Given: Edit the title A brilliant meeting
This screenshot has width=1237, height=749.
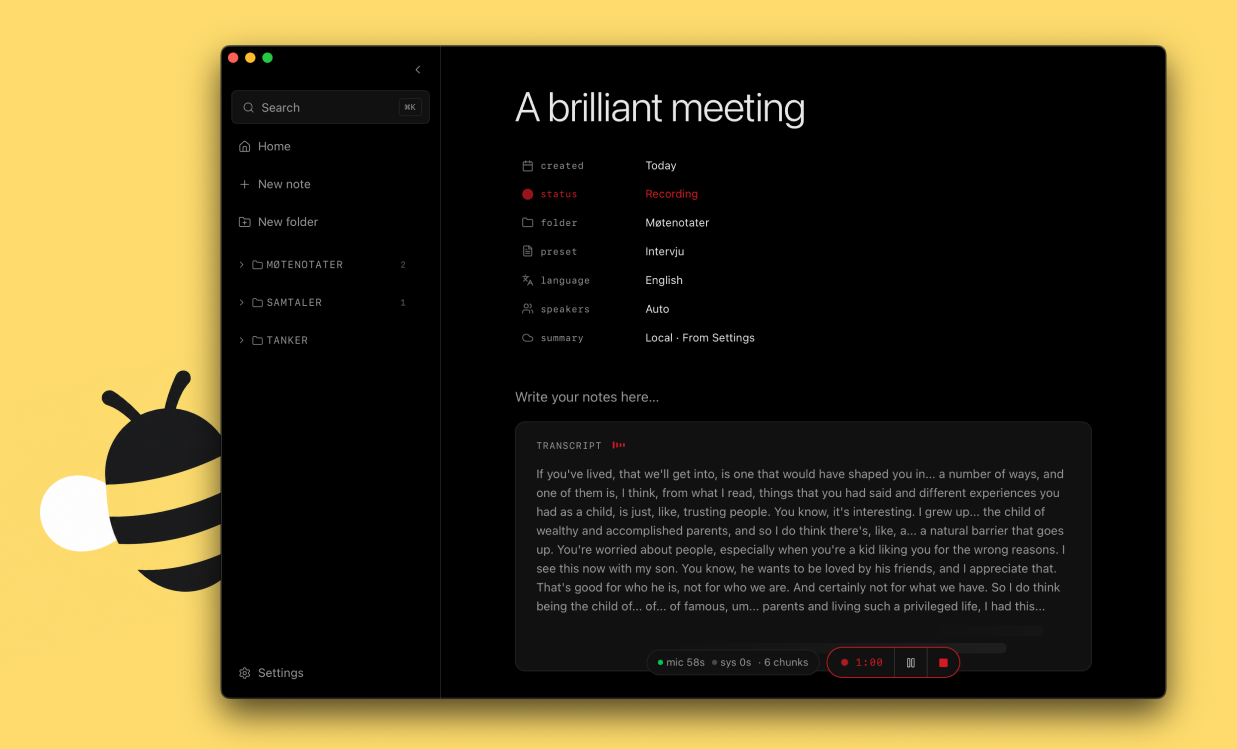Looking at the screenshot, I should (660, 108).
